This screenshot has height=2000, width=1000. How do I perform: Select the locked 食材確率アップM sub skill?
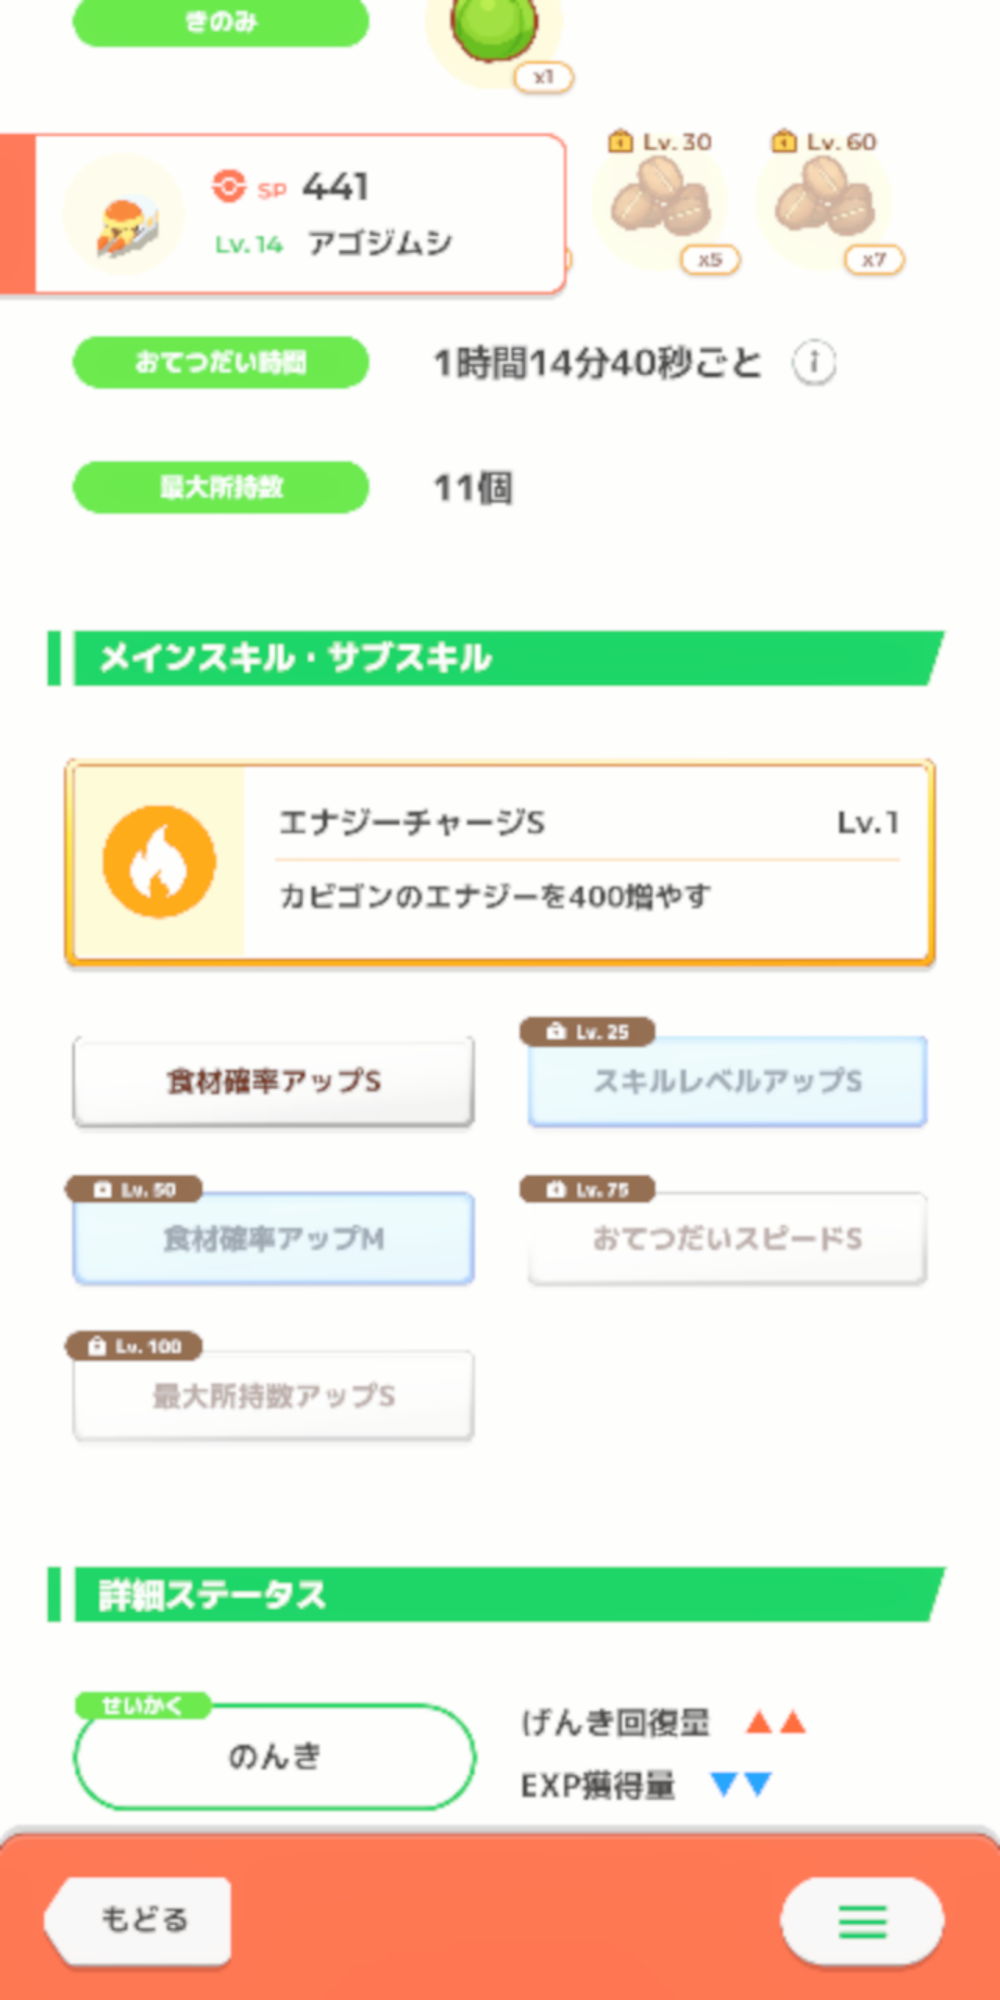tap(273, 1238)
